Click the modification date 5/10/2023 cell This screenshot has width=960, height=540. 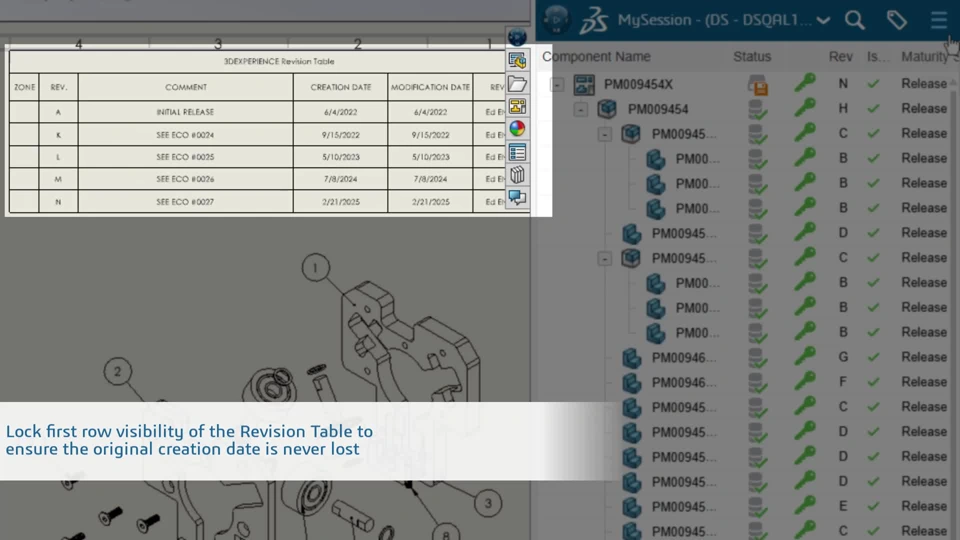[x=430, y=157]
